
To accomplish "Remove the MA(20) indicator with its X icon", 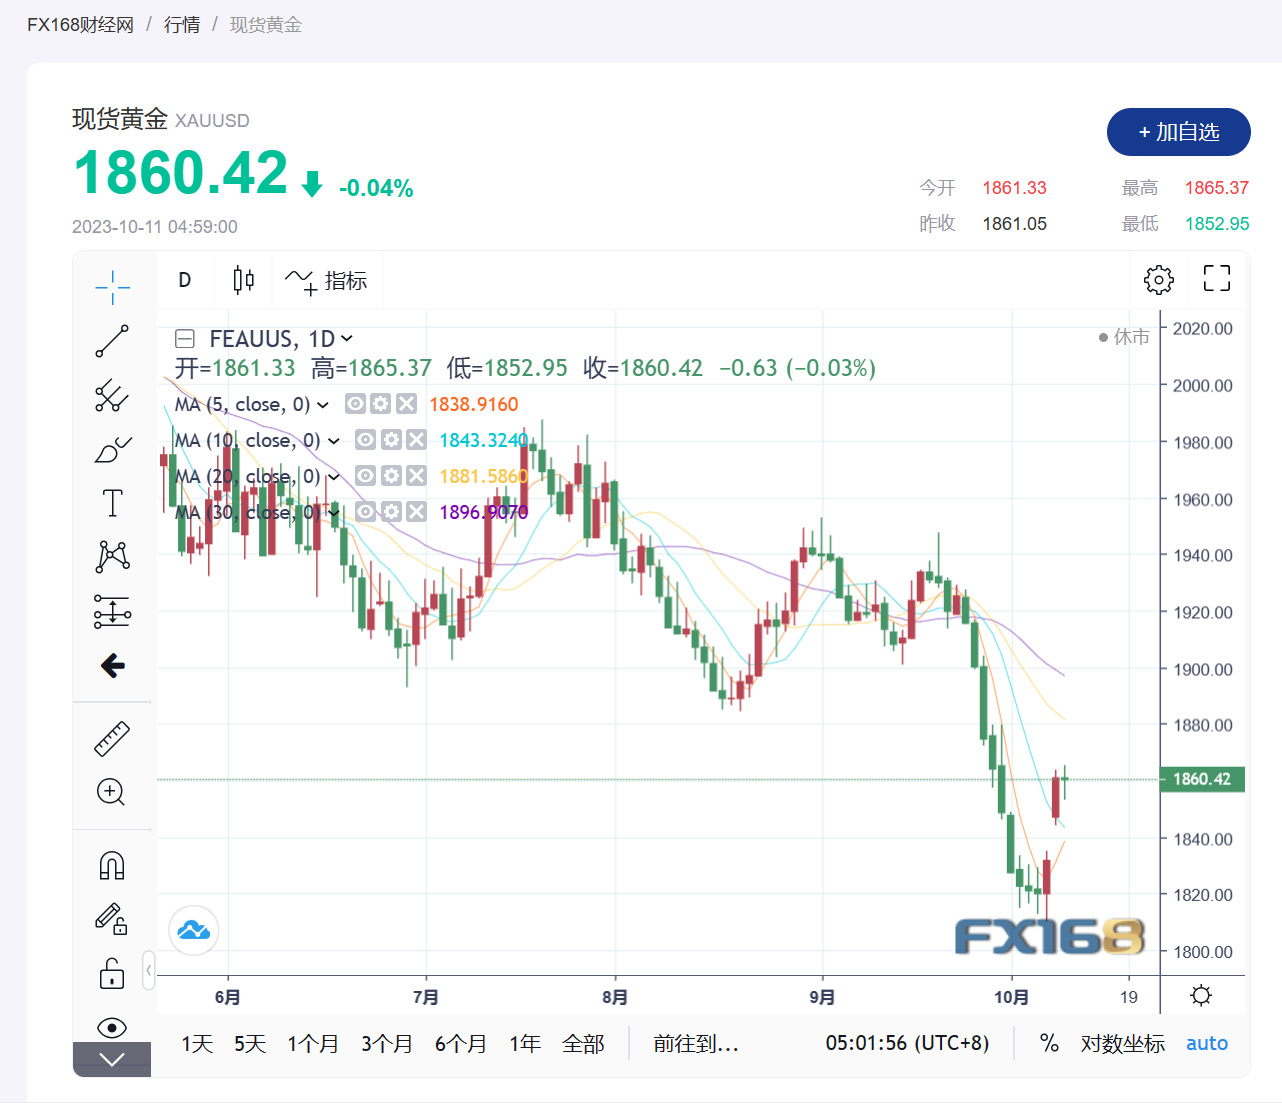I will 416,475.
